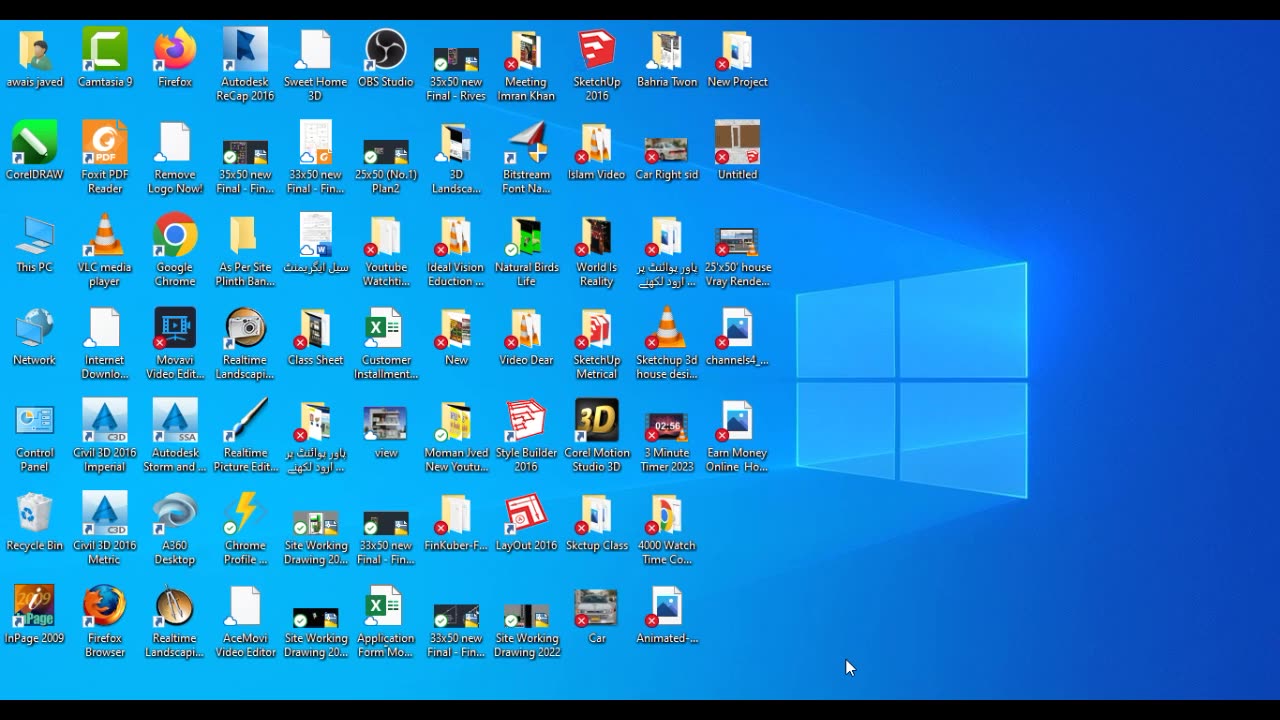
Task: Select the Car image thumbnail
Action: coord(597,607)
